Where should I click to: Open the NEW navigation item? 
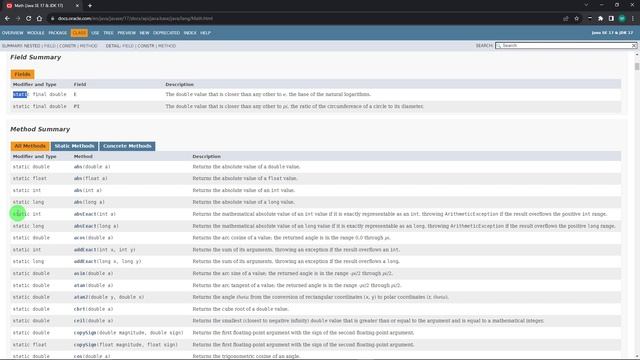(x=144, y=33)
